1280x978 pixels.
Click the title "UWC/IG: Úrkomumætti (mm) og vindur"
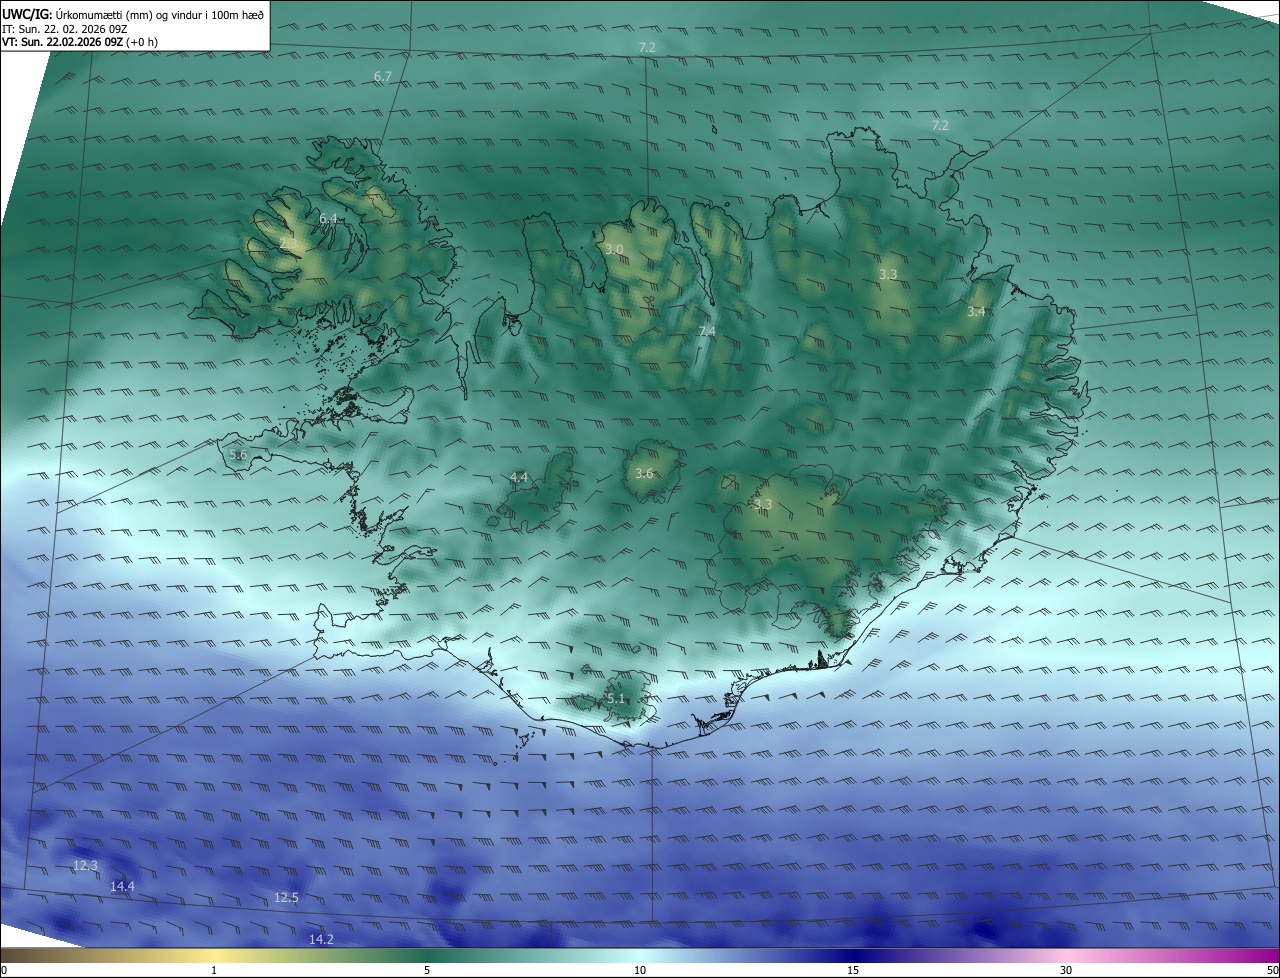coord(133,14)
